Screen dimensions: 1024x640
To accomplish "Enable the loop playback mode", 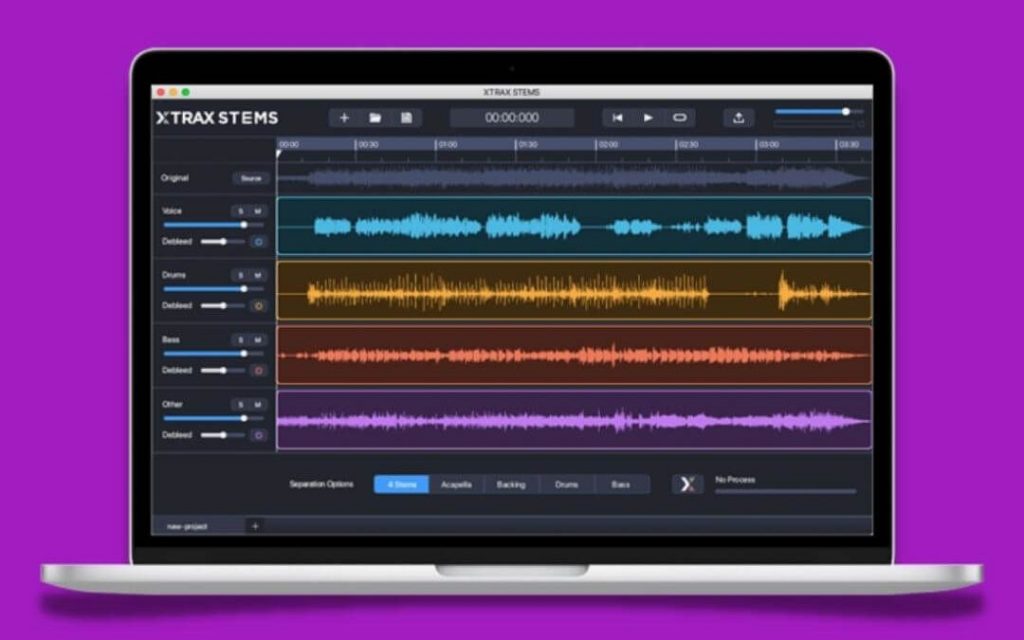I will [679, 117].
